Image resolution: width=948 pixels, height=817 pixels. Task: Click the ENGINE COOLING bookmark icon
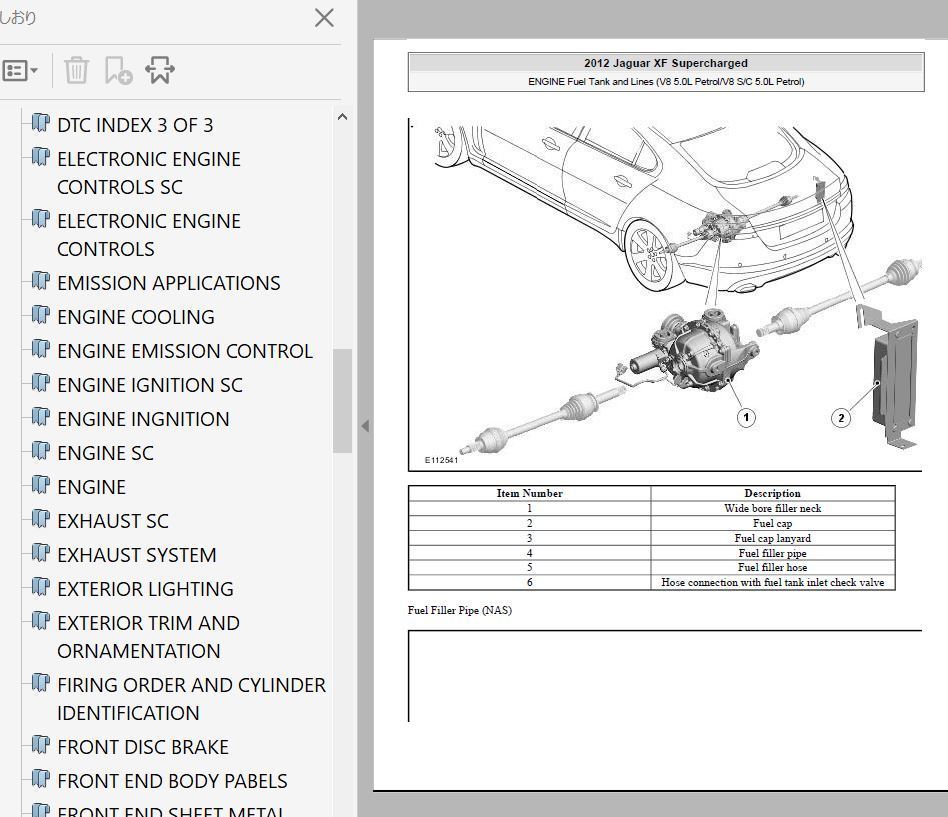tap(41, 316)
